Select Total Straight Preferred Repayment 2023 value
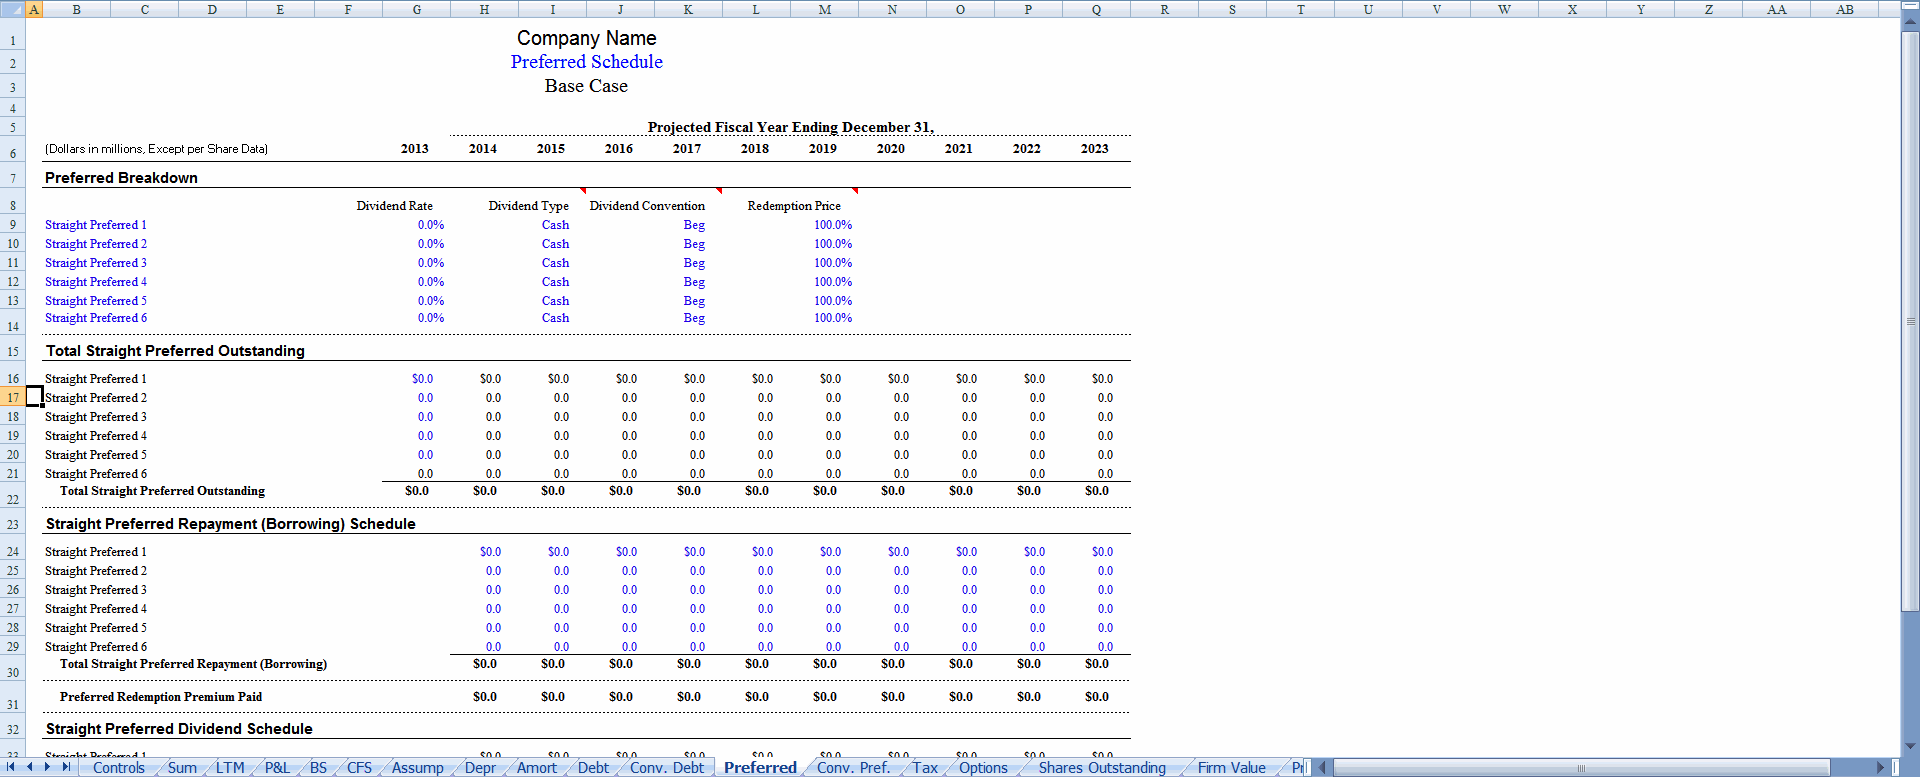 click(1097, 664)
